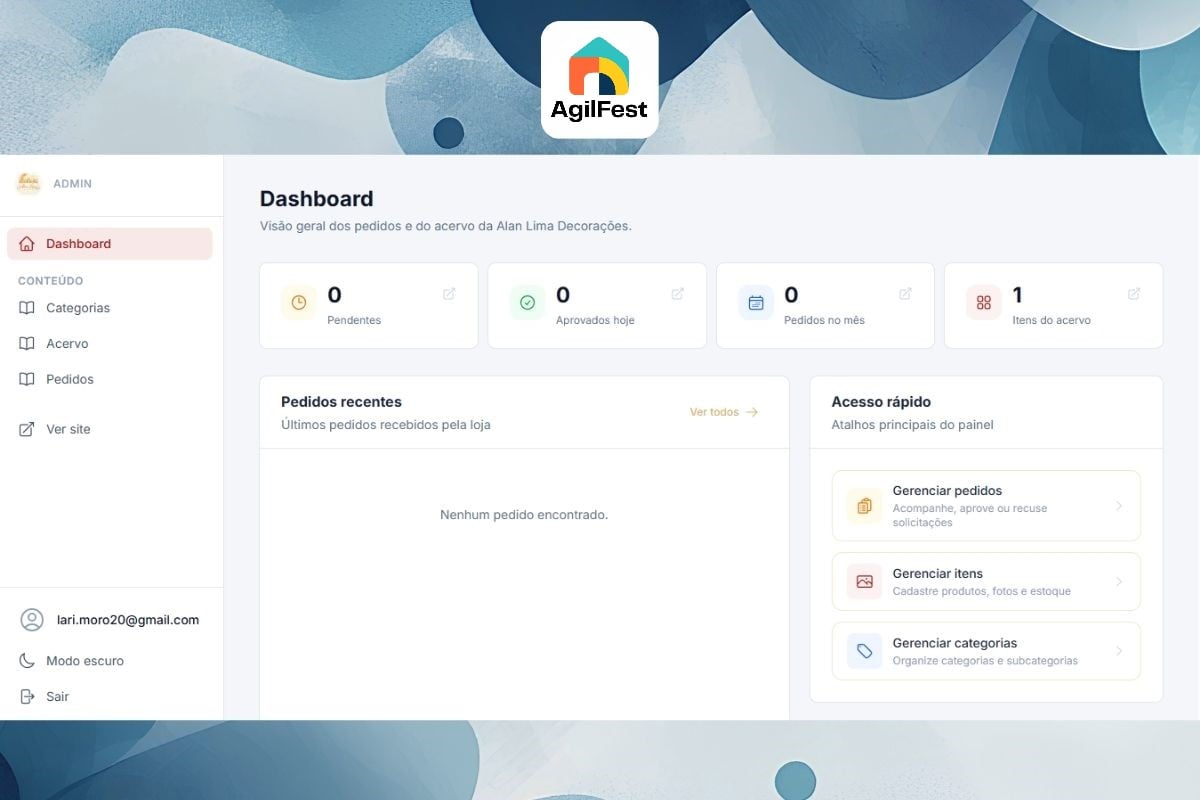1200x800 pixels.
Task: Click the 'Nenhum pedido encontrado.' message
Action: click(x=524, y=515)
